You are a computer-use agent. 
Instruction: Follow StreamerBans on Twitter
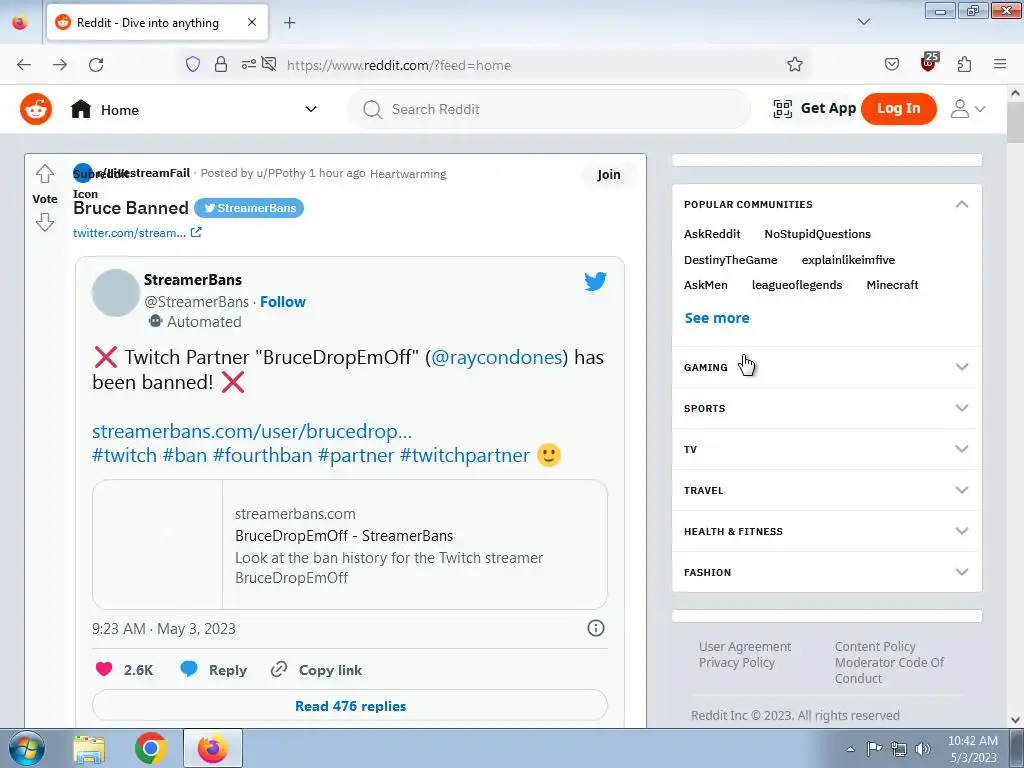283,302
